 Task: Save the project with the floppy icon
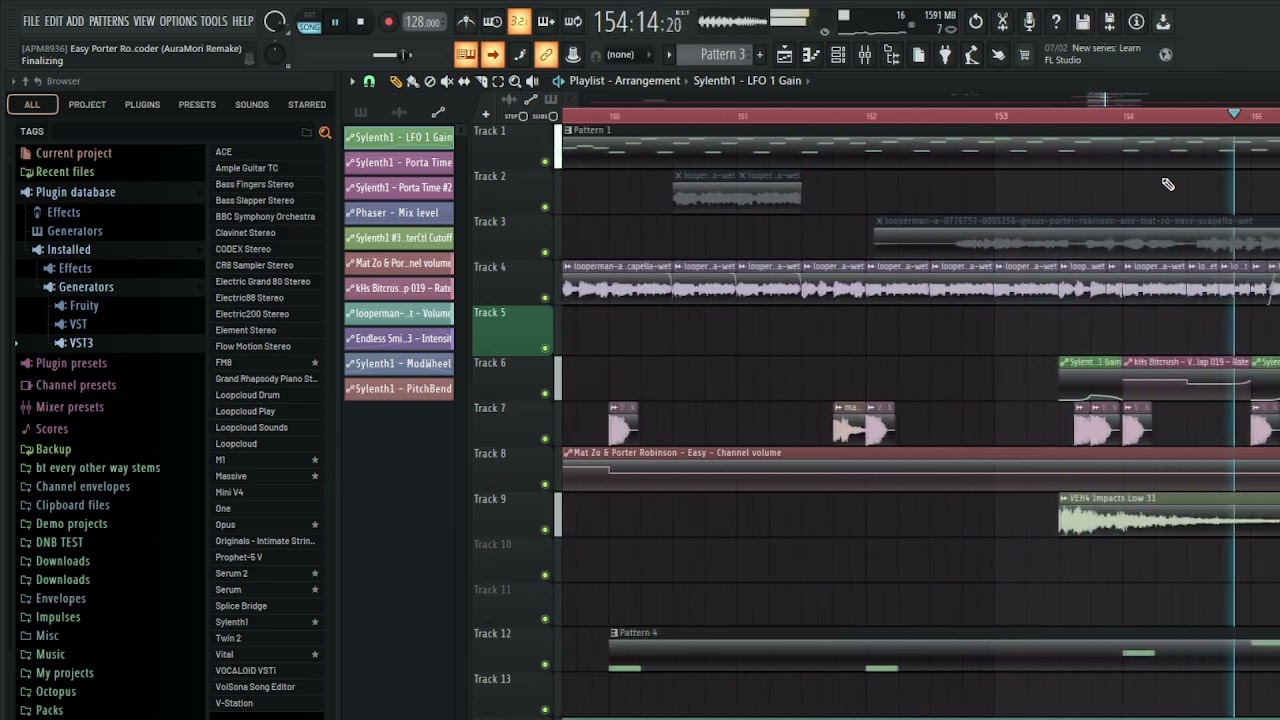pos(1083,21)
